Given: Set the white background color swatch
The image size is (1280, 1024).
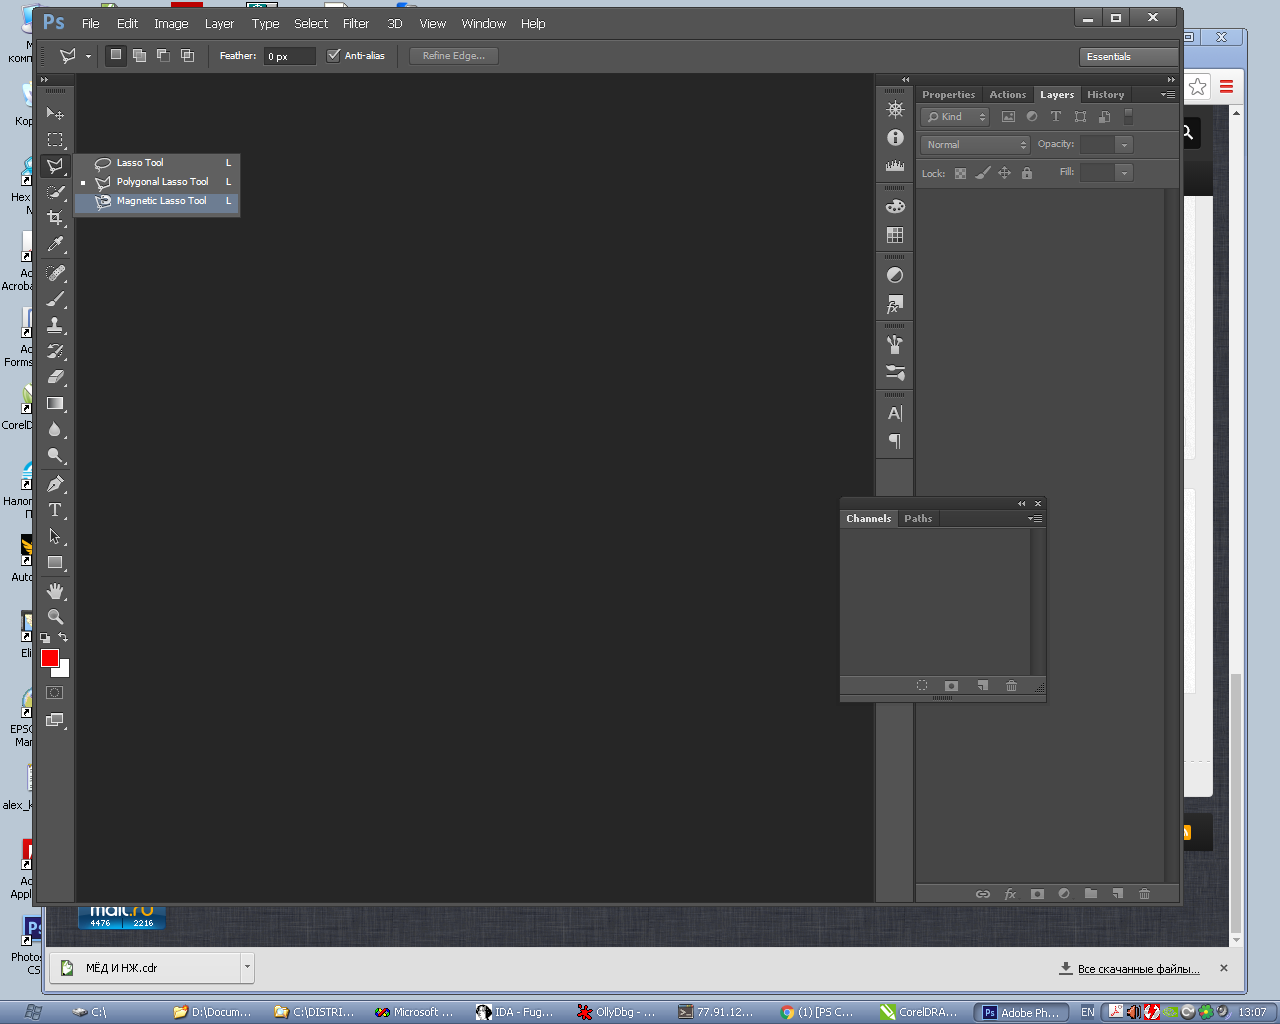Looking at the screenshot, I should coord(64,671).
